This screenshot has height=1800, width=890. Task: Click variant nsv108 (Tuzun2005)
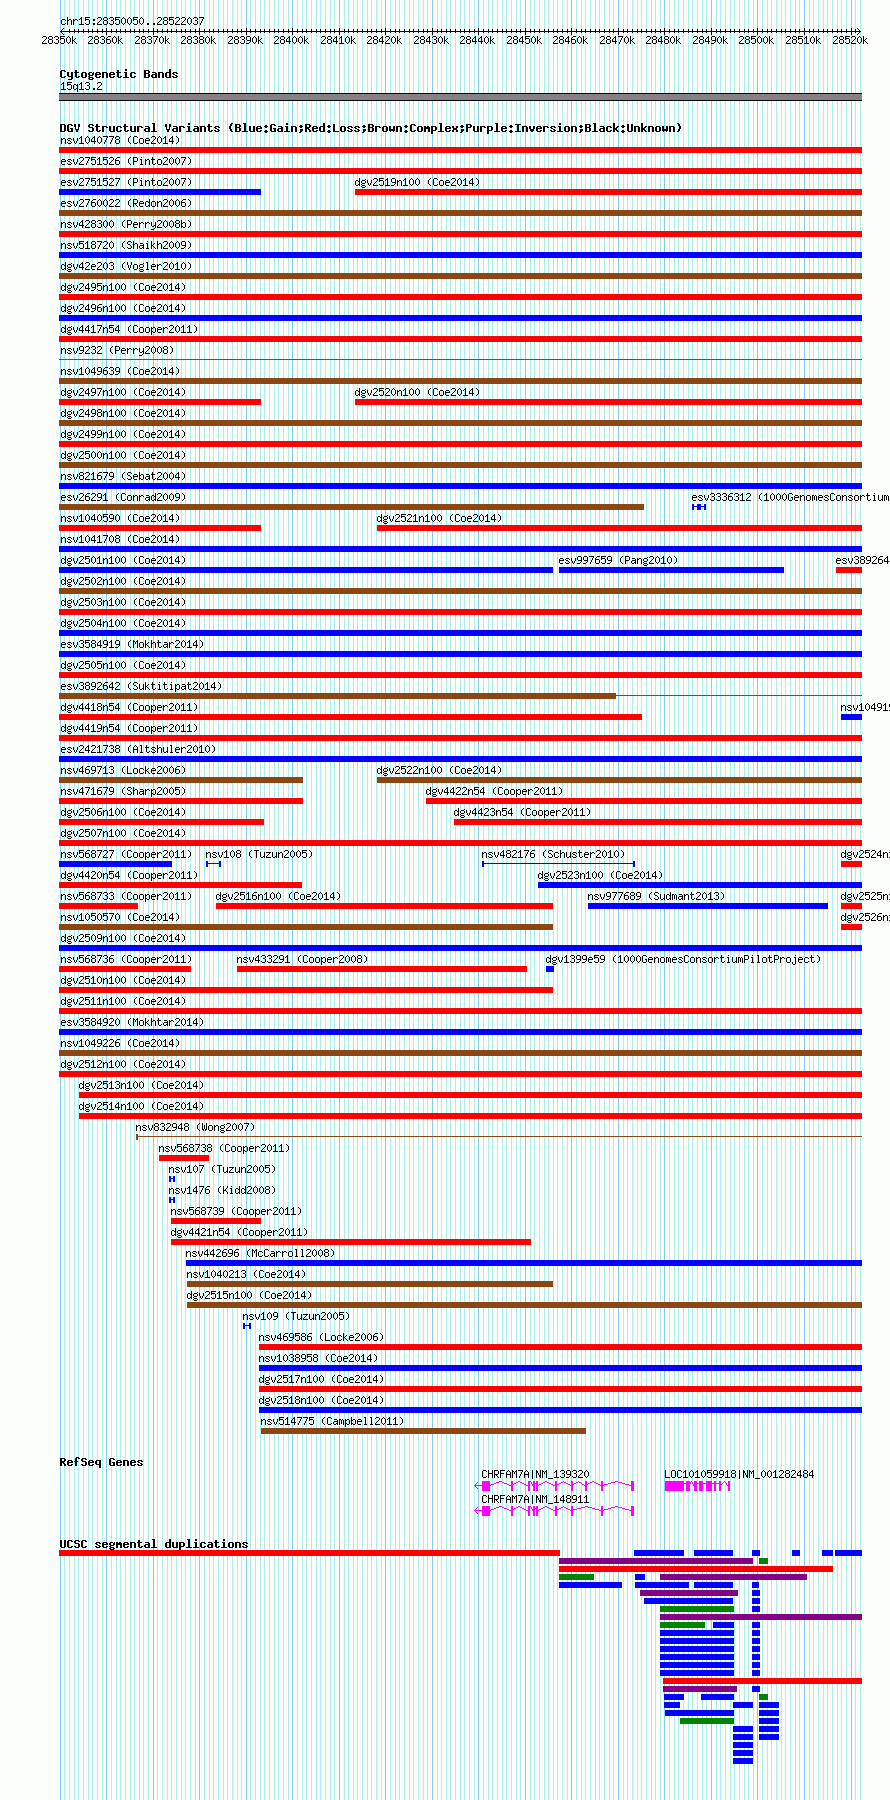coord(259,855)
